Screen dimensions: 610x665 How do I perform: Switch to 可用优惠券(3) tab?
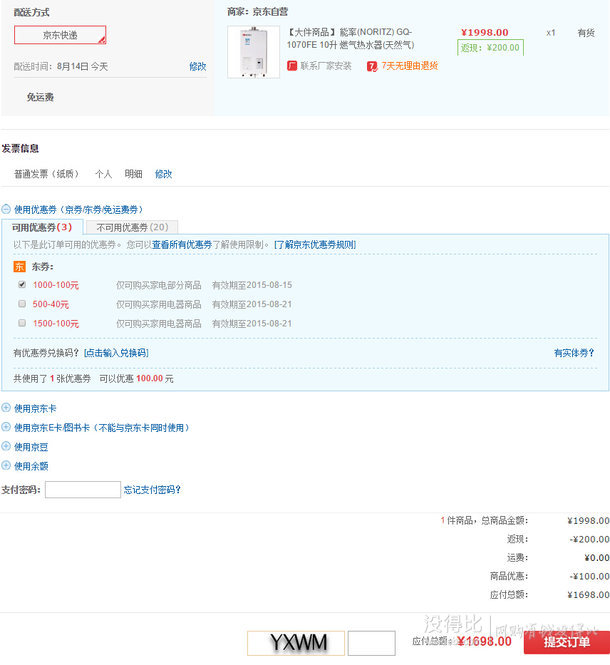42,227
